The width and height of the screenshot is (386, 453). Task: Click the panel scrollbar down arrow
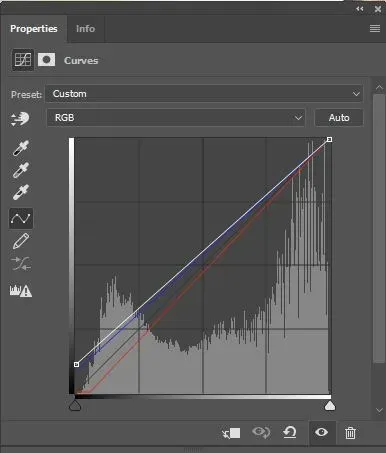pyautogui.click(x=379, y=410)
